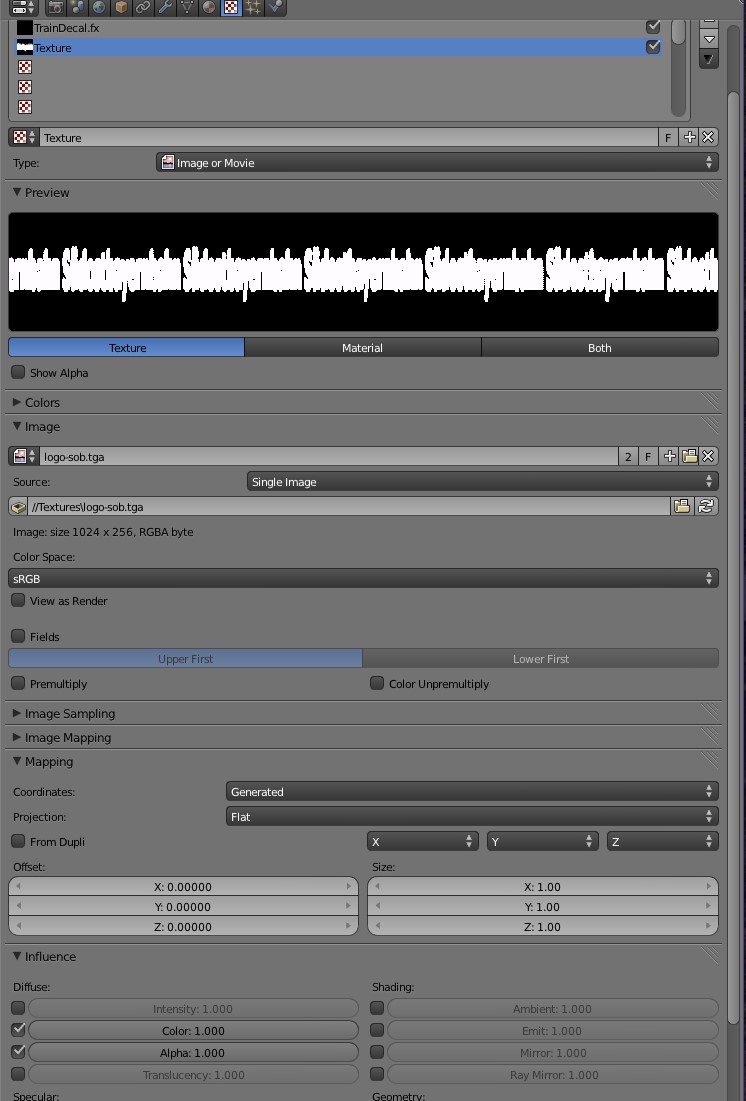746x1101 pixels.
Task: Open the X axis mapping dropdown
Action: tap(423, 841)
